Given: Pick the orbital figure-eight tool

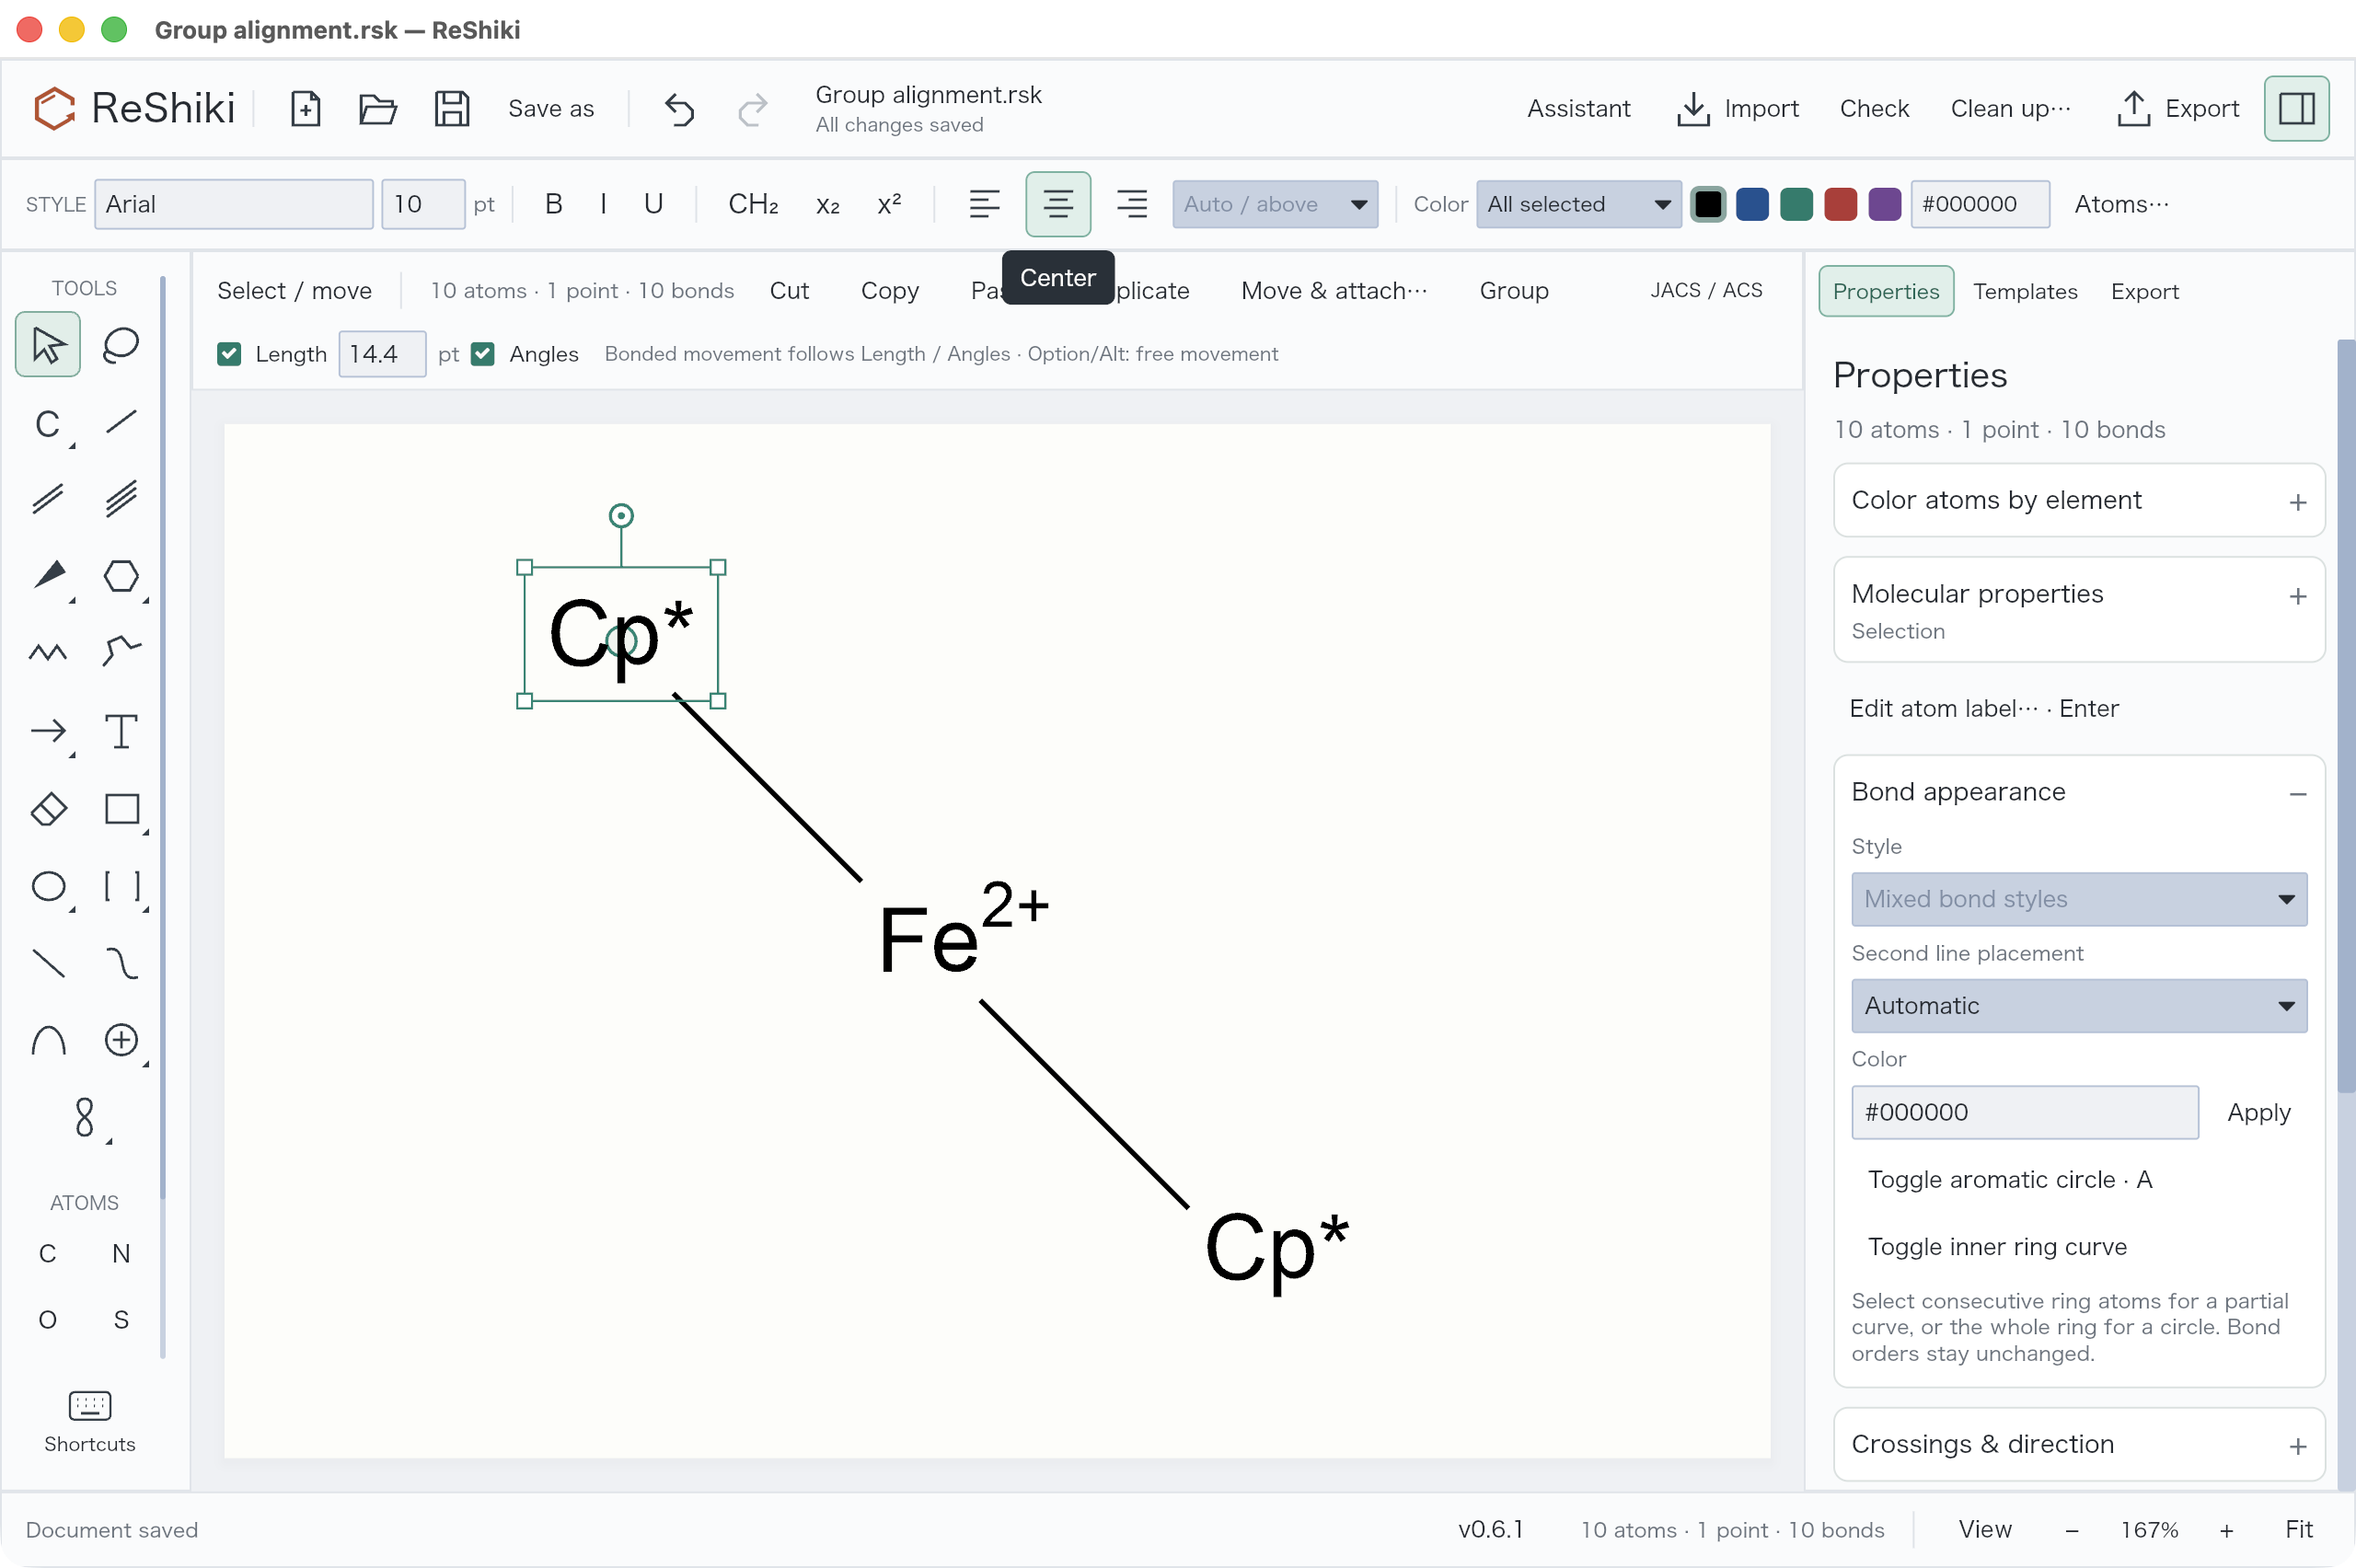Looking at the screenshot, I should point(85,1117).
